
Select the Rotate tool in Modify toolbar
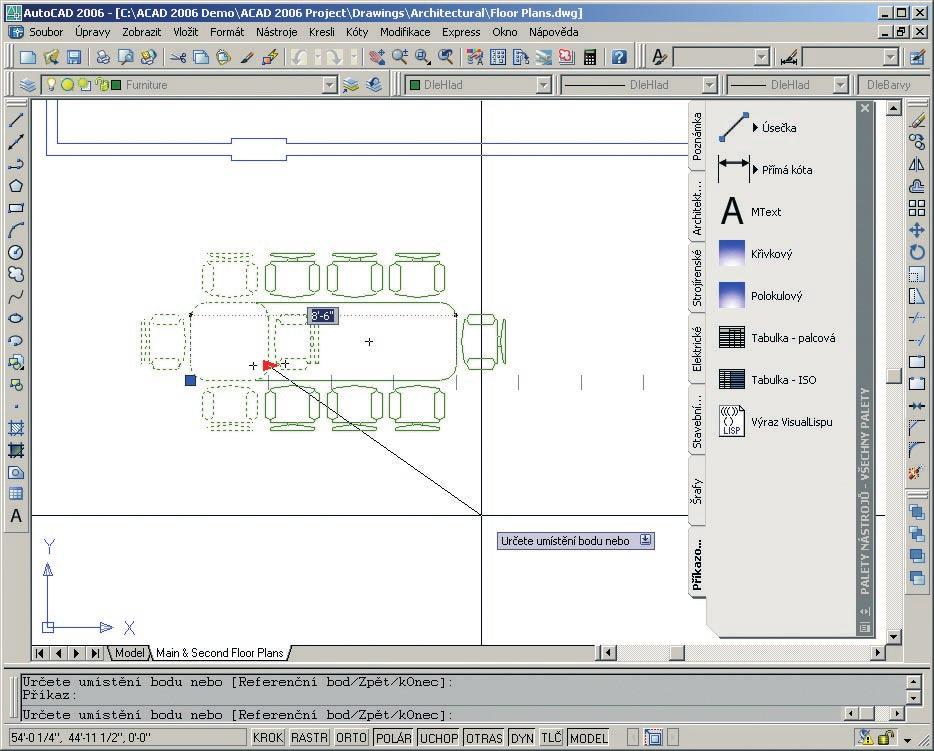pos(917,252)
